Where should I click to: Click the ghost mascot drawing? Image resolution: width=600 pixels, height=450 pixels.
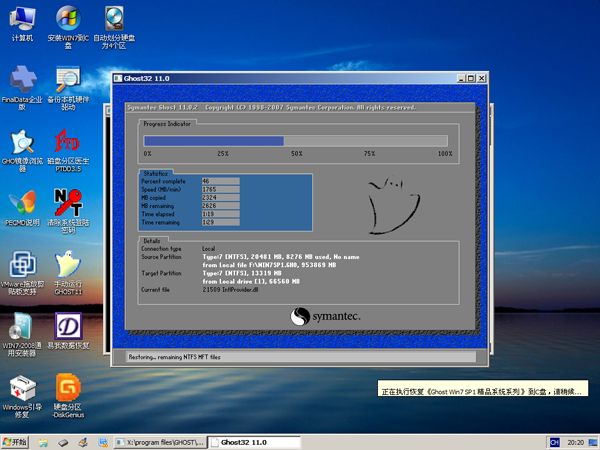[393, 205]
